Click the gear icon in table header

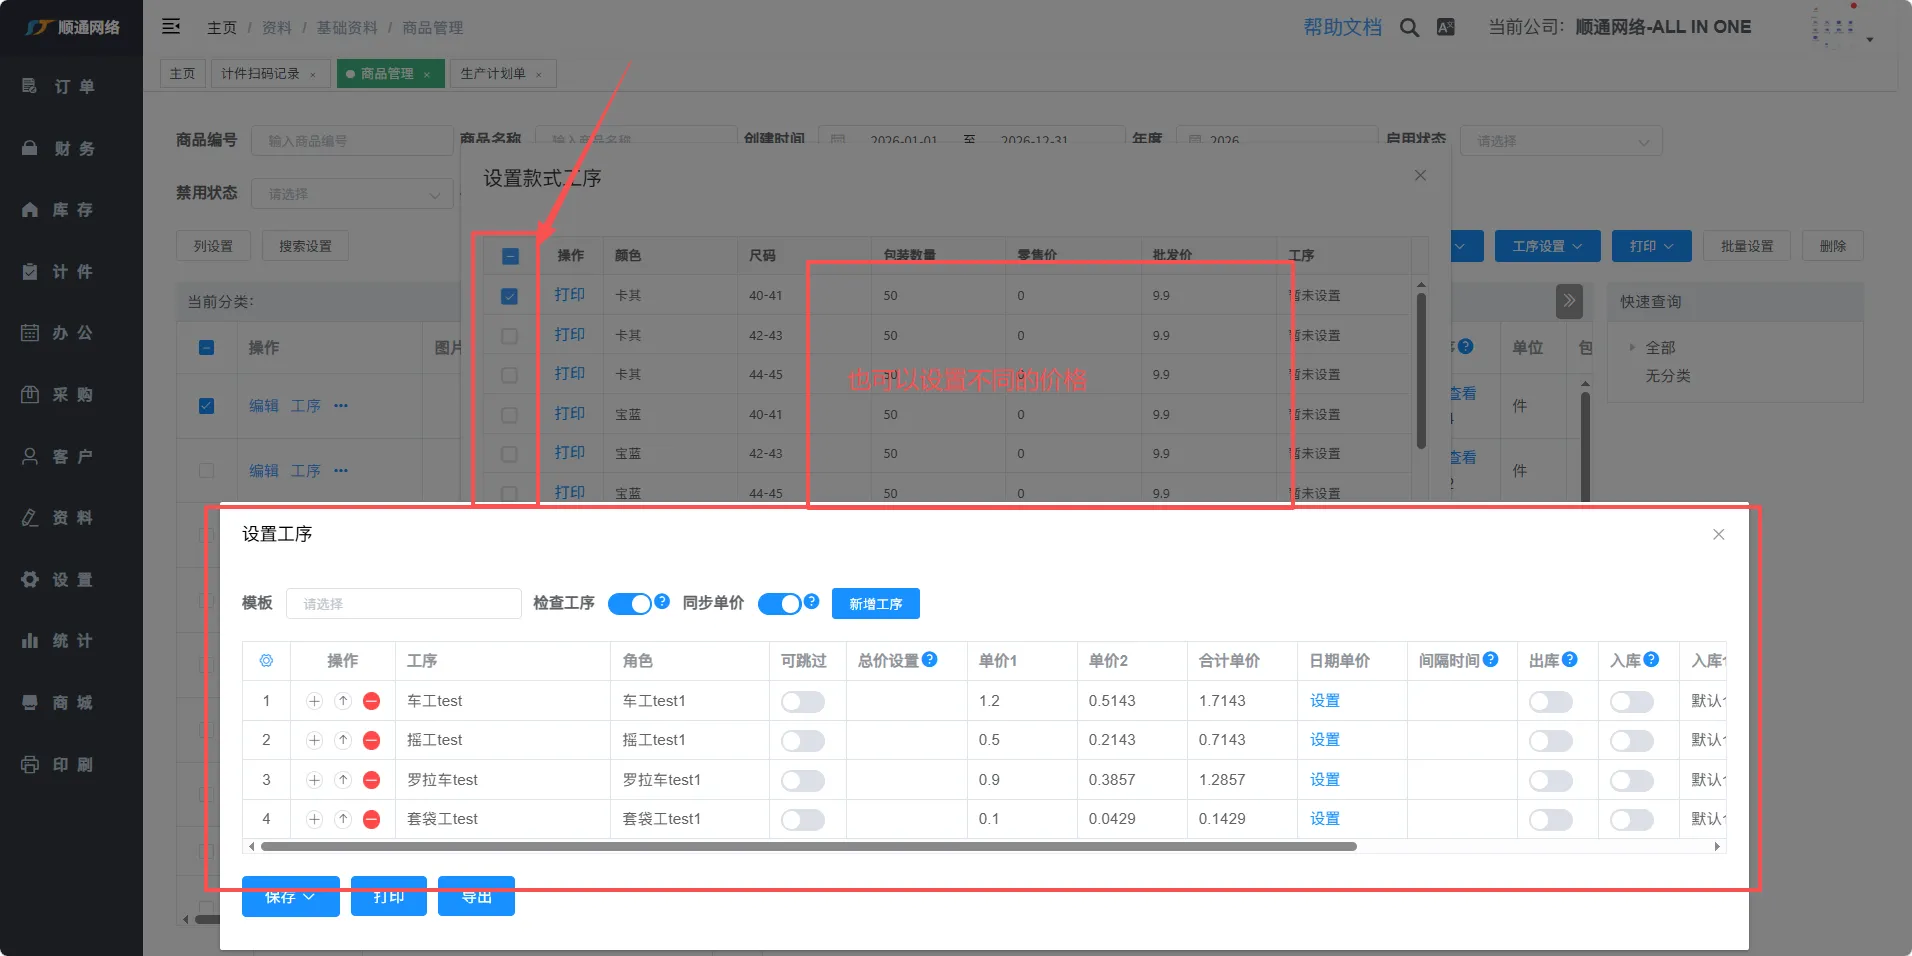[x=266, y=661]
